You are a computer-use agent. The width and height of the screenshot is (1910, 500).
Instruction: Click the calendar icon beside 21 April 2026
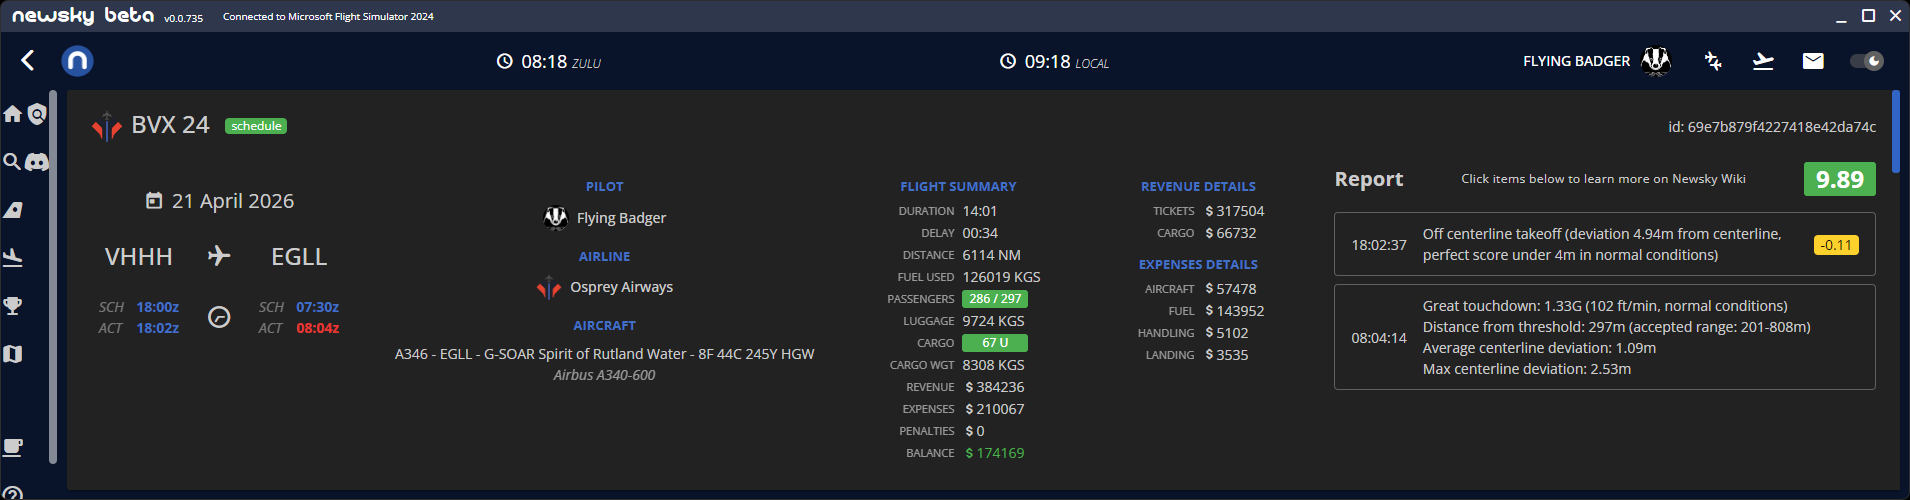[154, 201]
